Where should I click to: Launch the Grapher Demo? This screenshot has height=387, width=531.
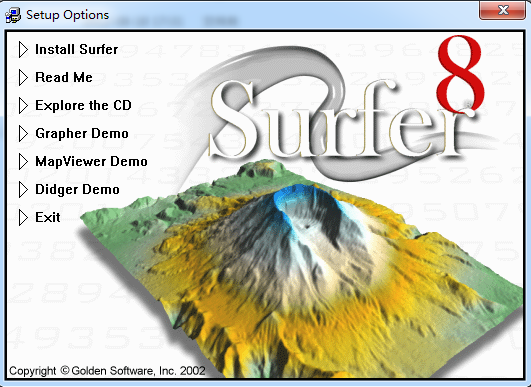pyautogui.click(x=82, y=134)
